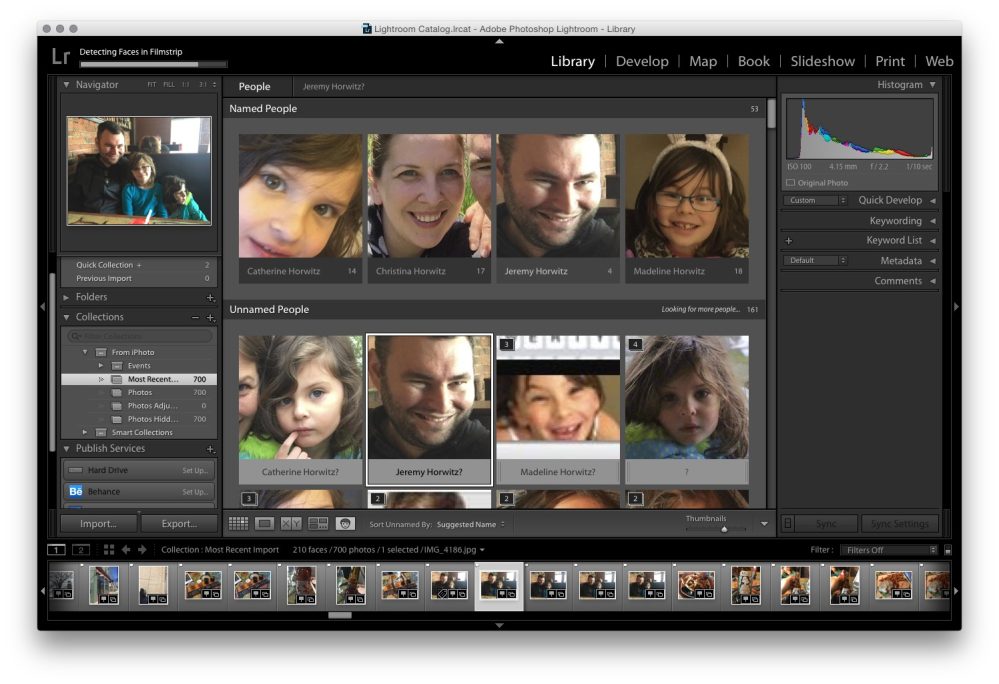999x684 pixels.
Task: Click the Export button
Action: [178, 523]
